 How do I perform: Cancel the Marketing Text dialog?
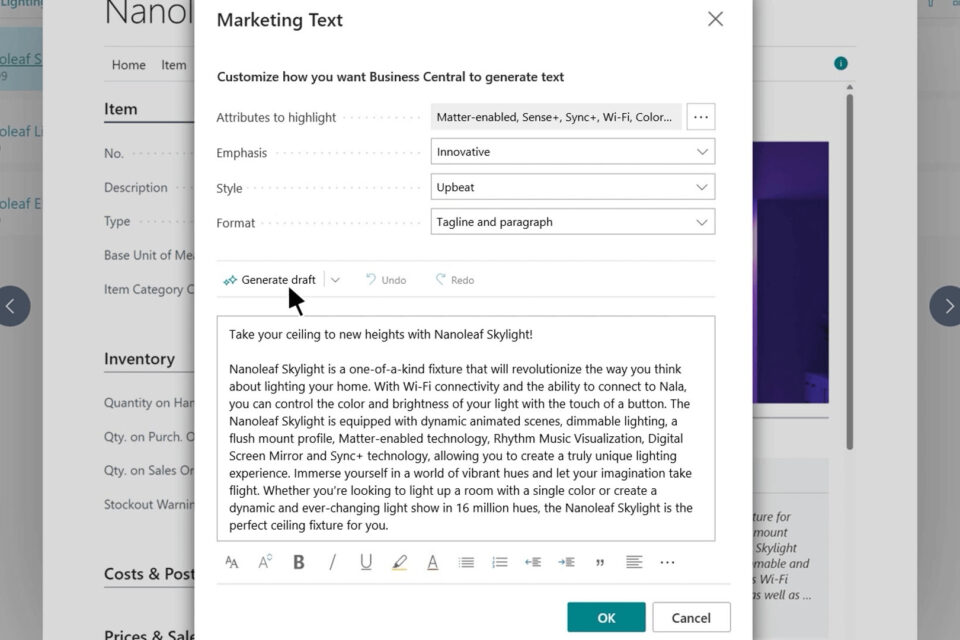pyautogui.click(x=691, y=617)
